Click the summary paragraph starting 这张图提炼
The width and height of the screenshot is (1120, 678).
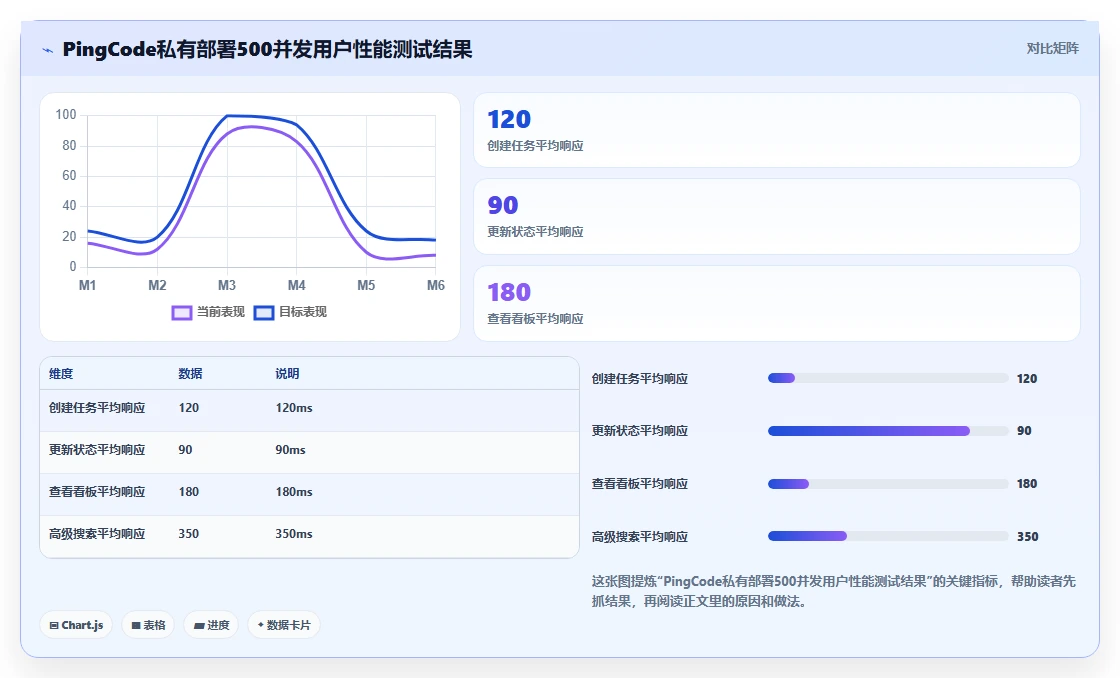coord(834,592)
